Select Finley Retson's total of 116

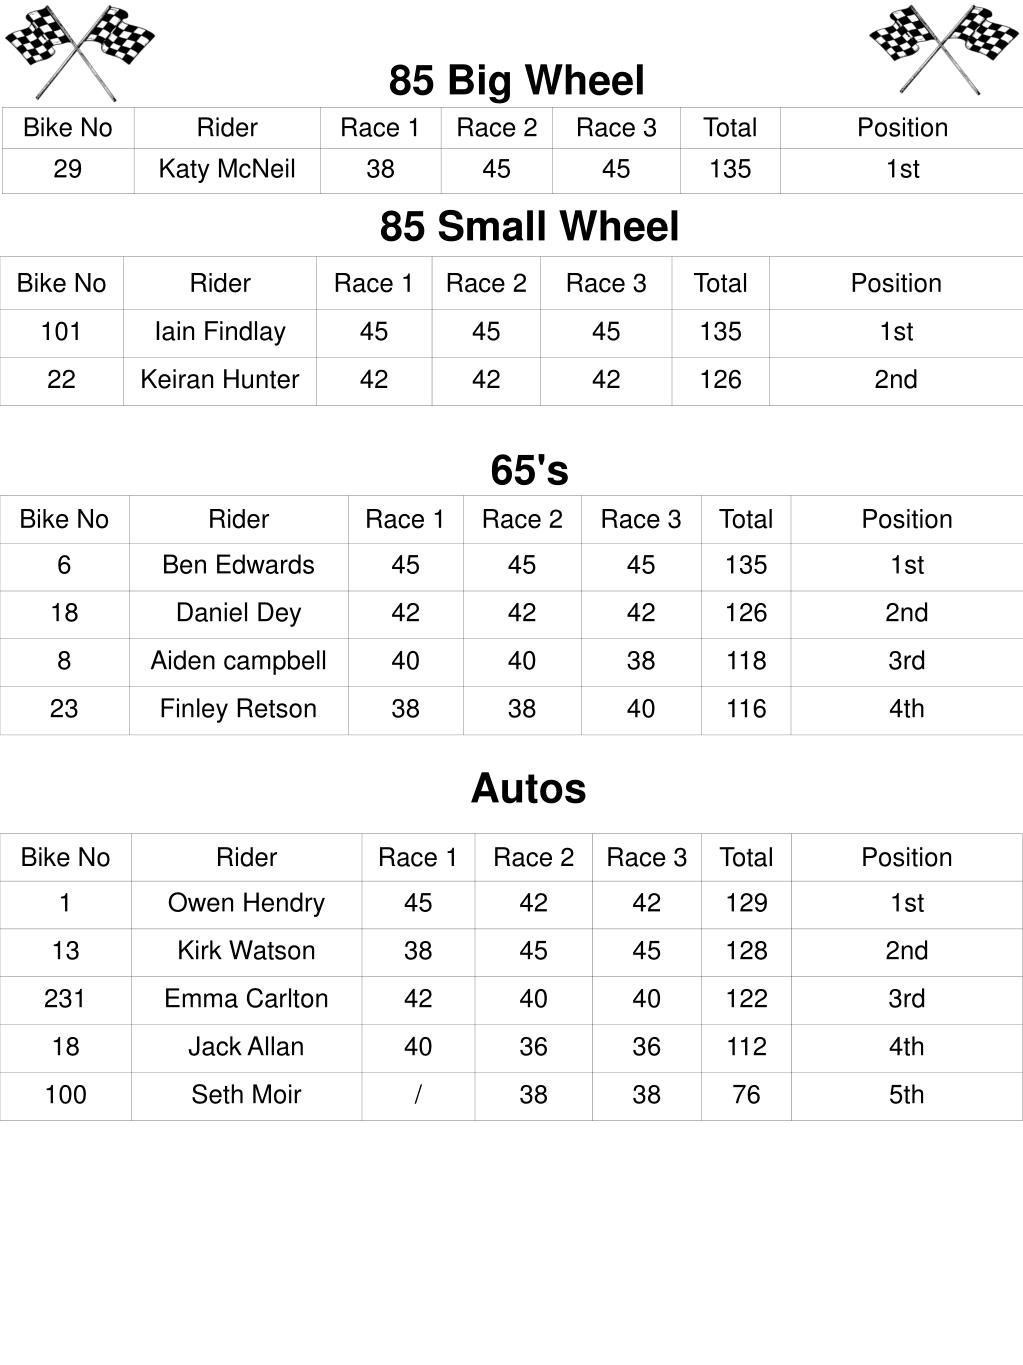point(746,710)
